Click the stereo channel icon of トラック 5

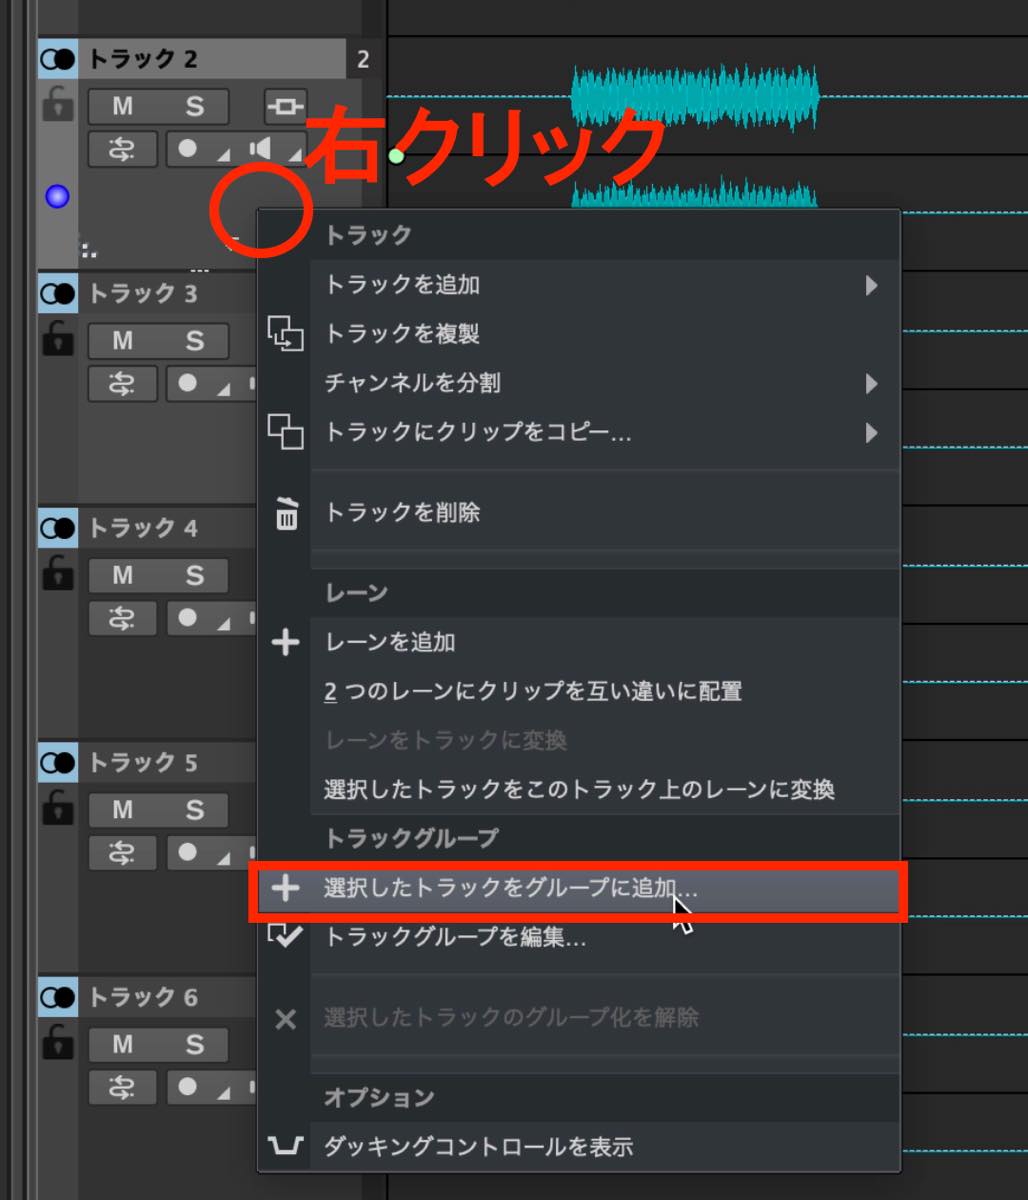[58, 763]
